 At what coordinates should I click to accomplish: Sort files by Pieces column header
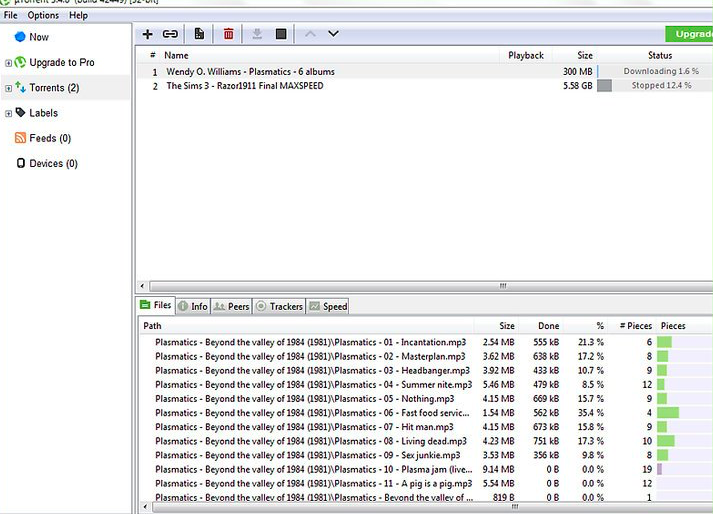(673, 326)
